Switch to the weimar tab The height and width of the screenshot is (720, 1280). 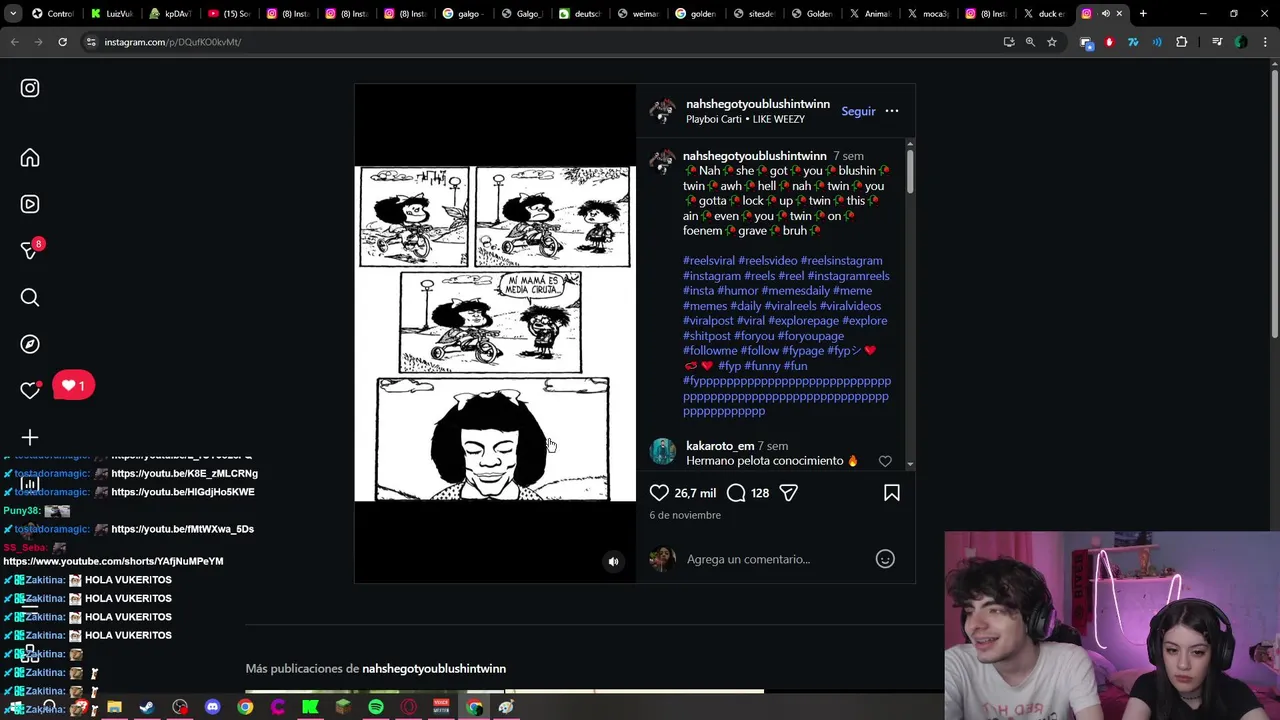(x=638, y=14)
